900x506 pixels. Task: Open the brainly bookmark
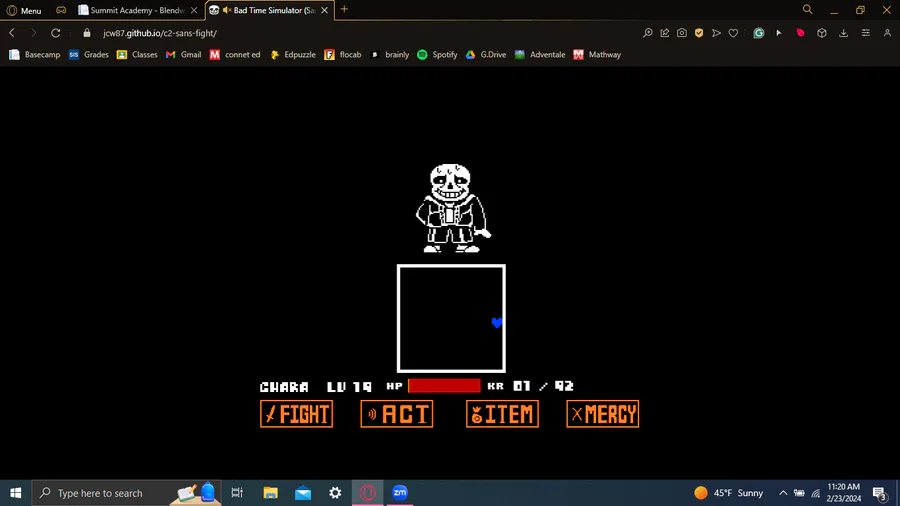(x=390, y=55)
